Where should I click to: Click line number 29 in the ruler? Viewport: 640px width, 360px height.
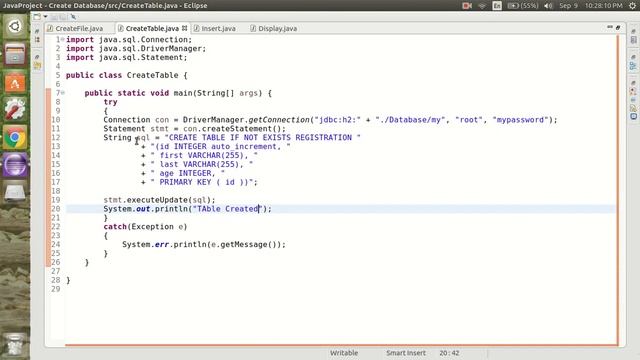[56, 289]
